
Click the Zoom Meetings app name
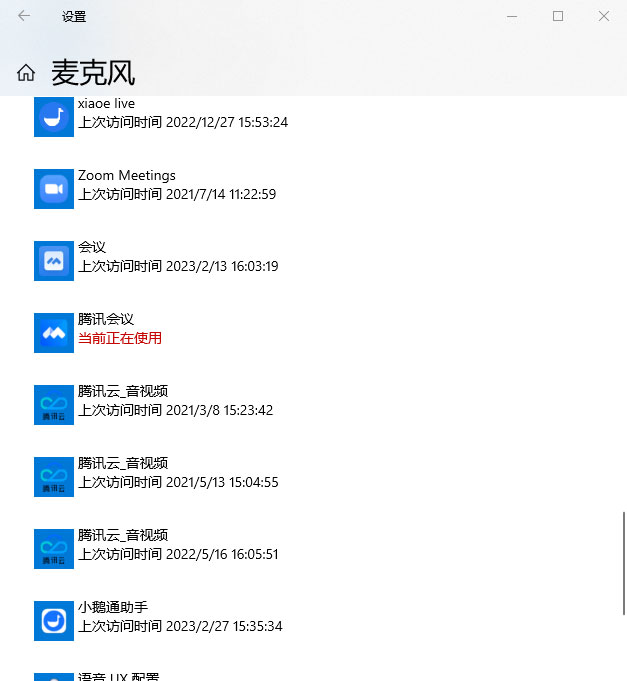coord(127,176)
